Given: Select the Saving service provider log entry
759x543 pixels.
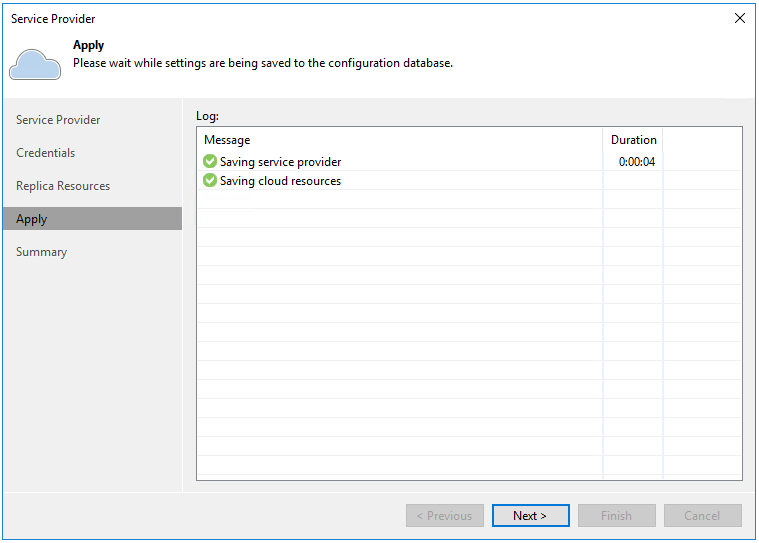Looking at the screenshot, I should click(x=281, y=162).
